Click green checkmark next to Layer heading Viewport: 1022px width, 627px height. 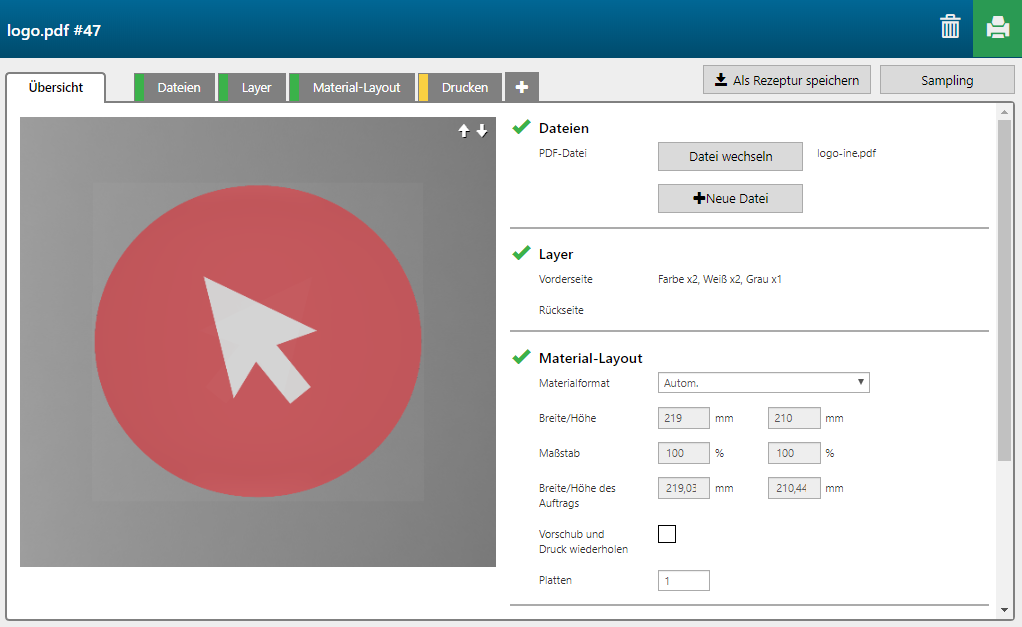(521, 253)
